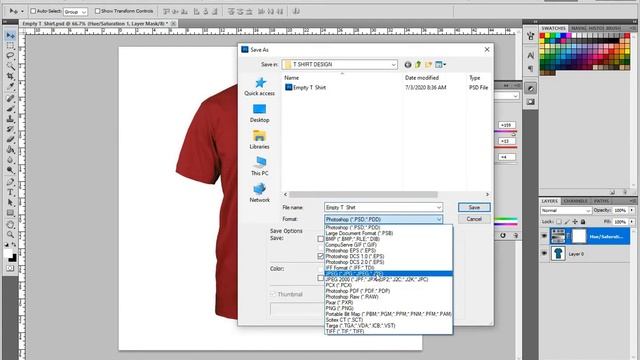
Task: Toggle lock image pixels in Layers
Action: pos(567,222)
